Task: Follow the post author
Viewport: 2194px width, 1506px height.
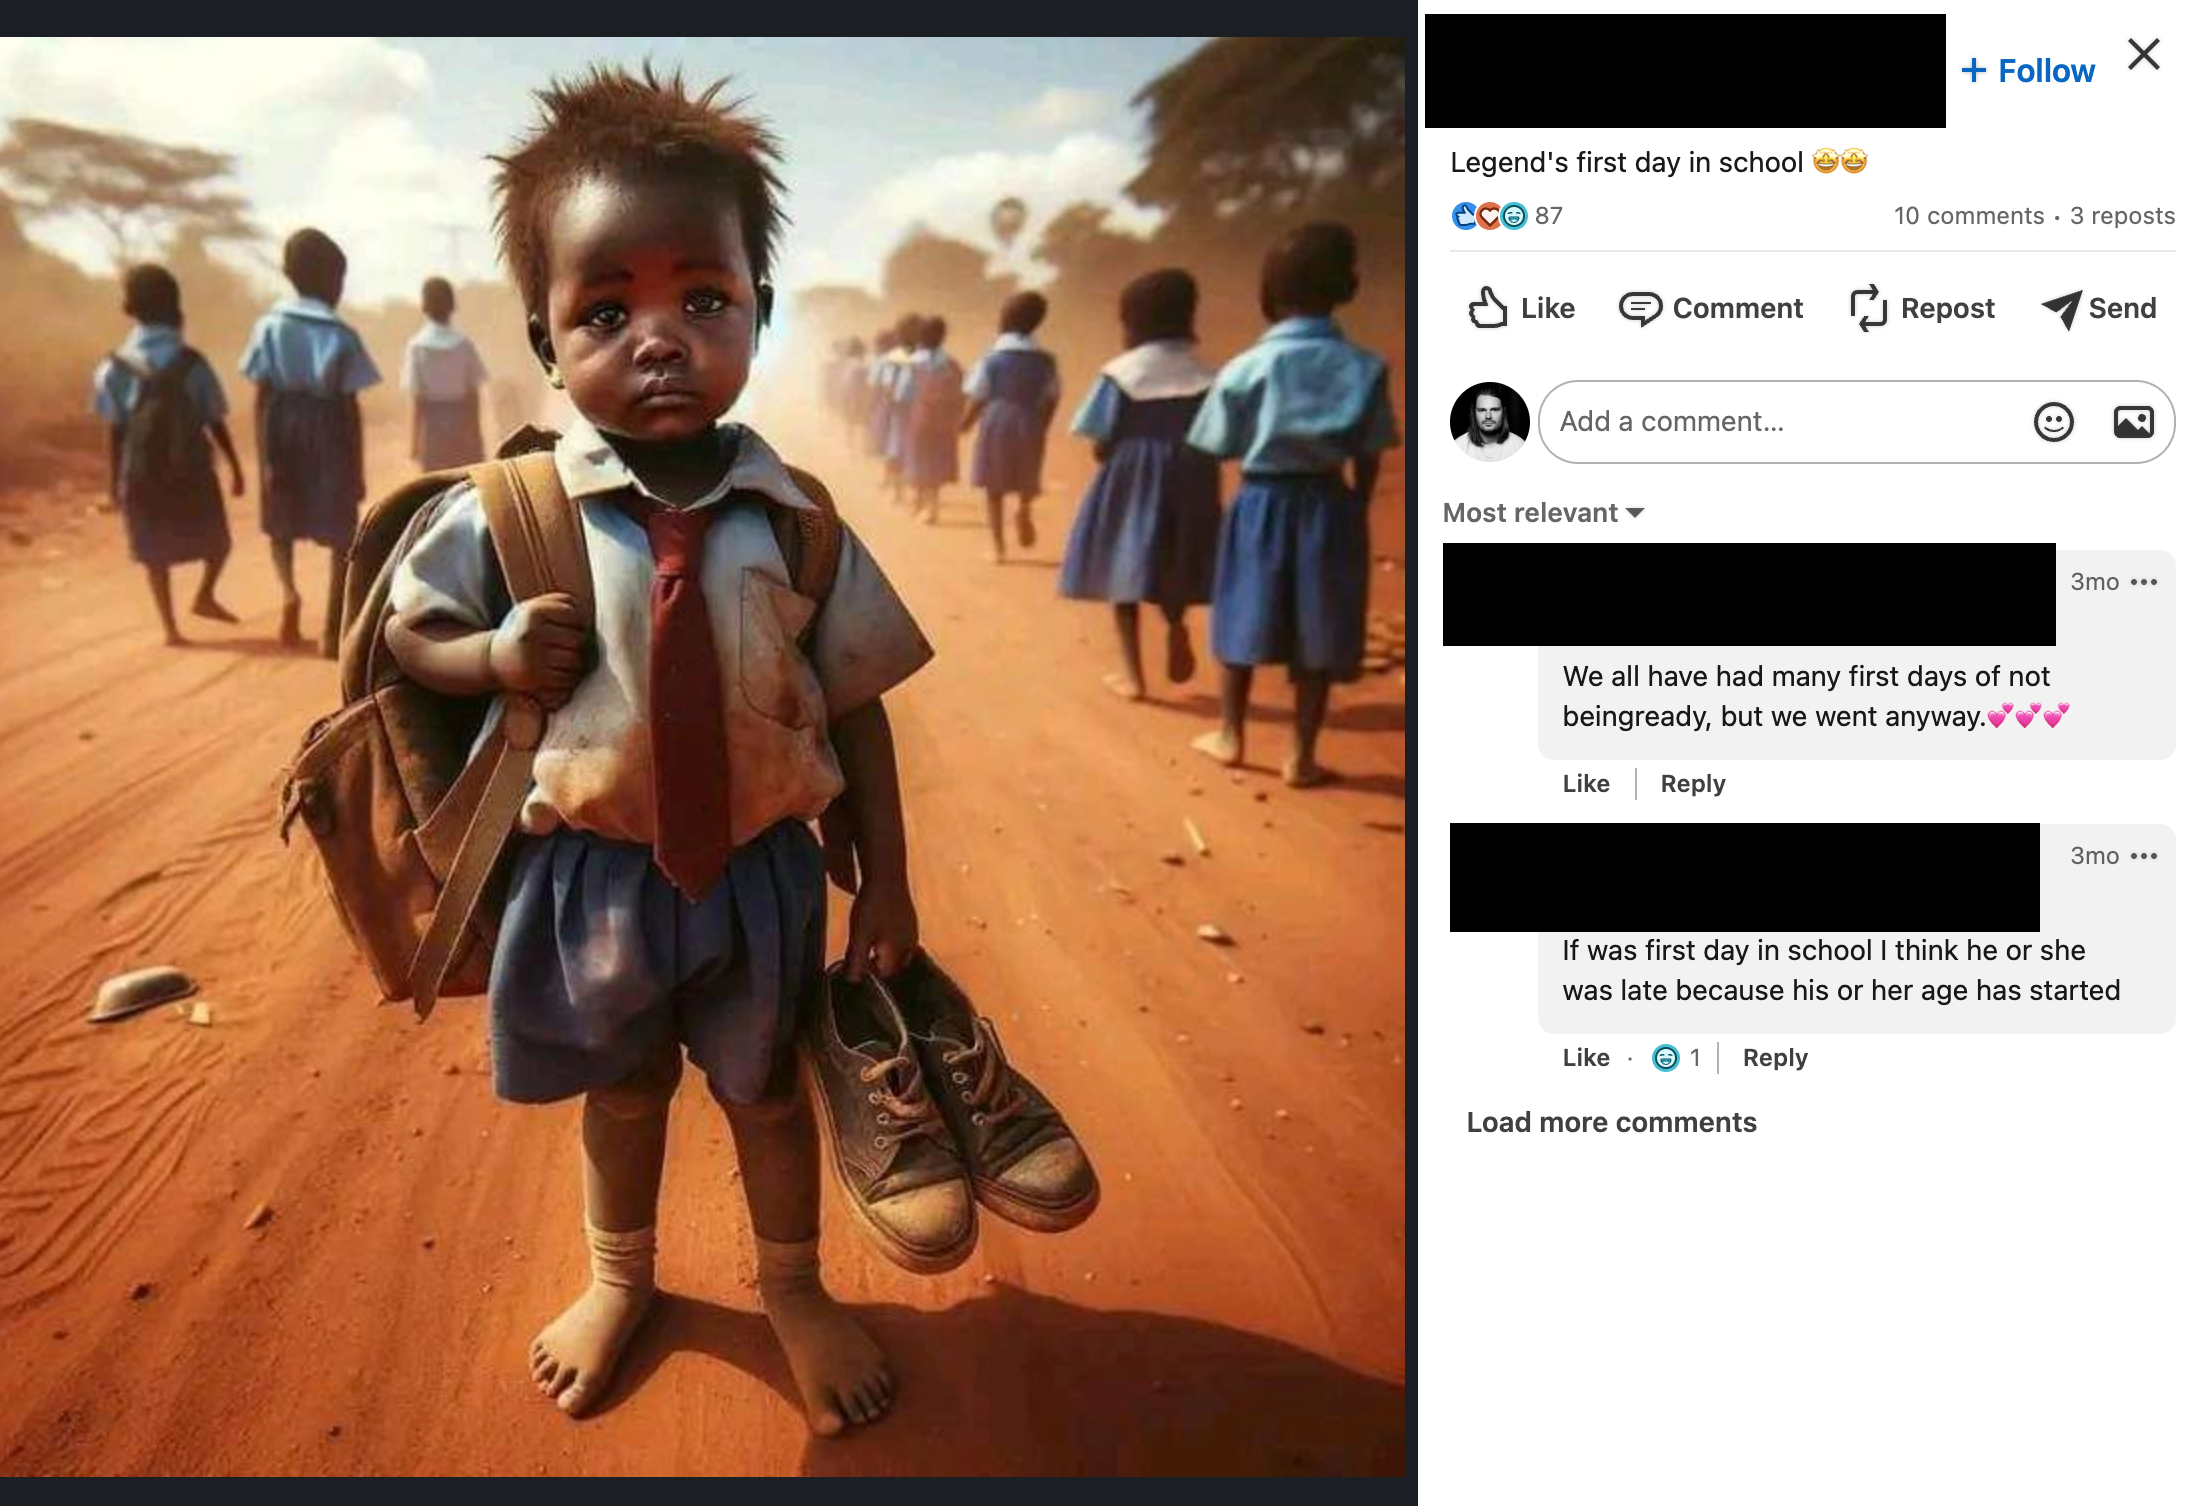Action: [2027, 71]
